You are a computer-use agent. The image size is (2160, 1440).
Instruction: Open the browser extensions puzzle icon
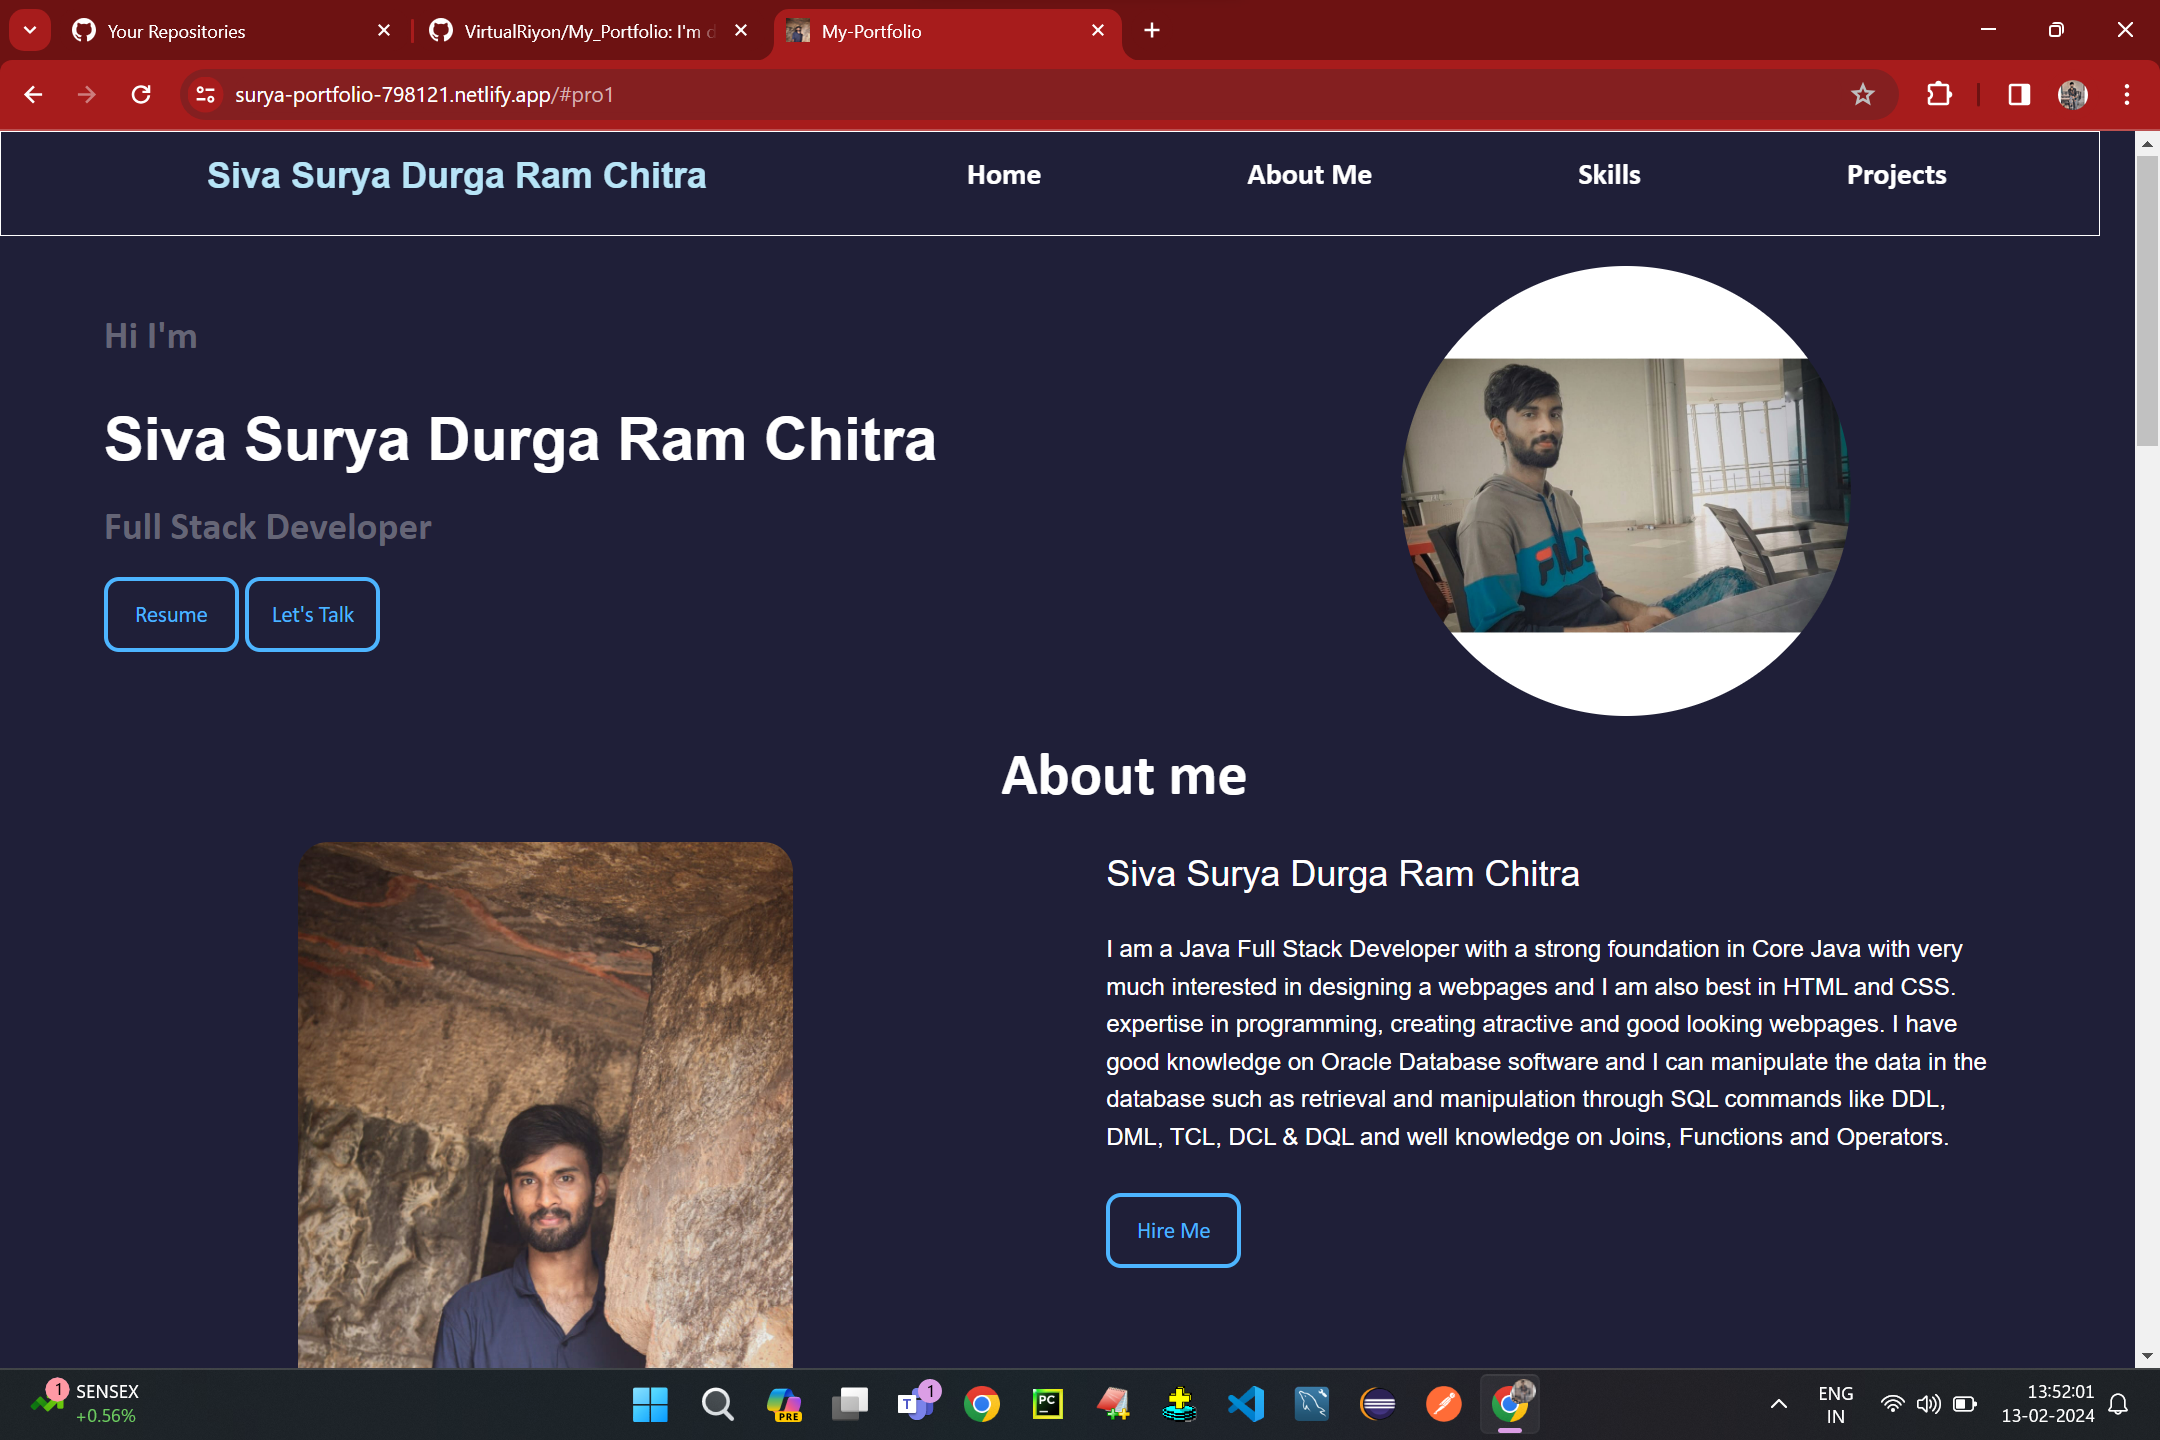1939,94
